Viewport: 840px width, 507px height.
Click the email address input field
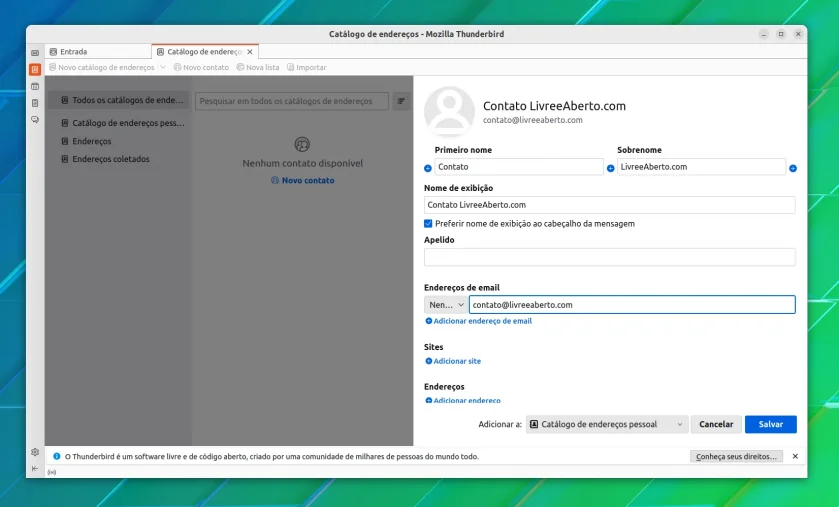[x=632, y=304]
